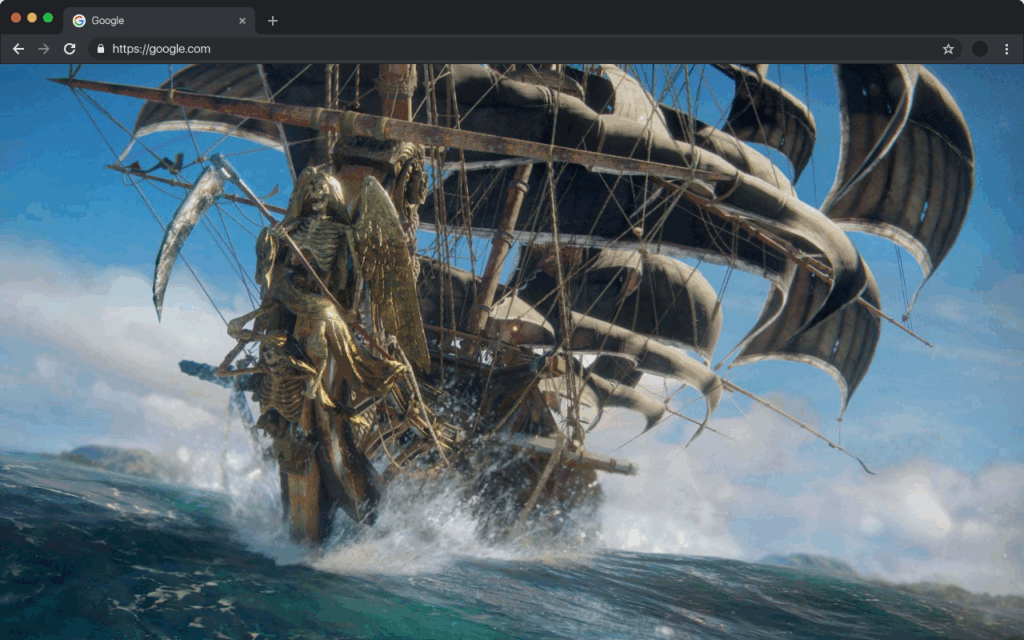1024x640 pixels.
Task: Open the profile avatar menu
Action: 980,49
